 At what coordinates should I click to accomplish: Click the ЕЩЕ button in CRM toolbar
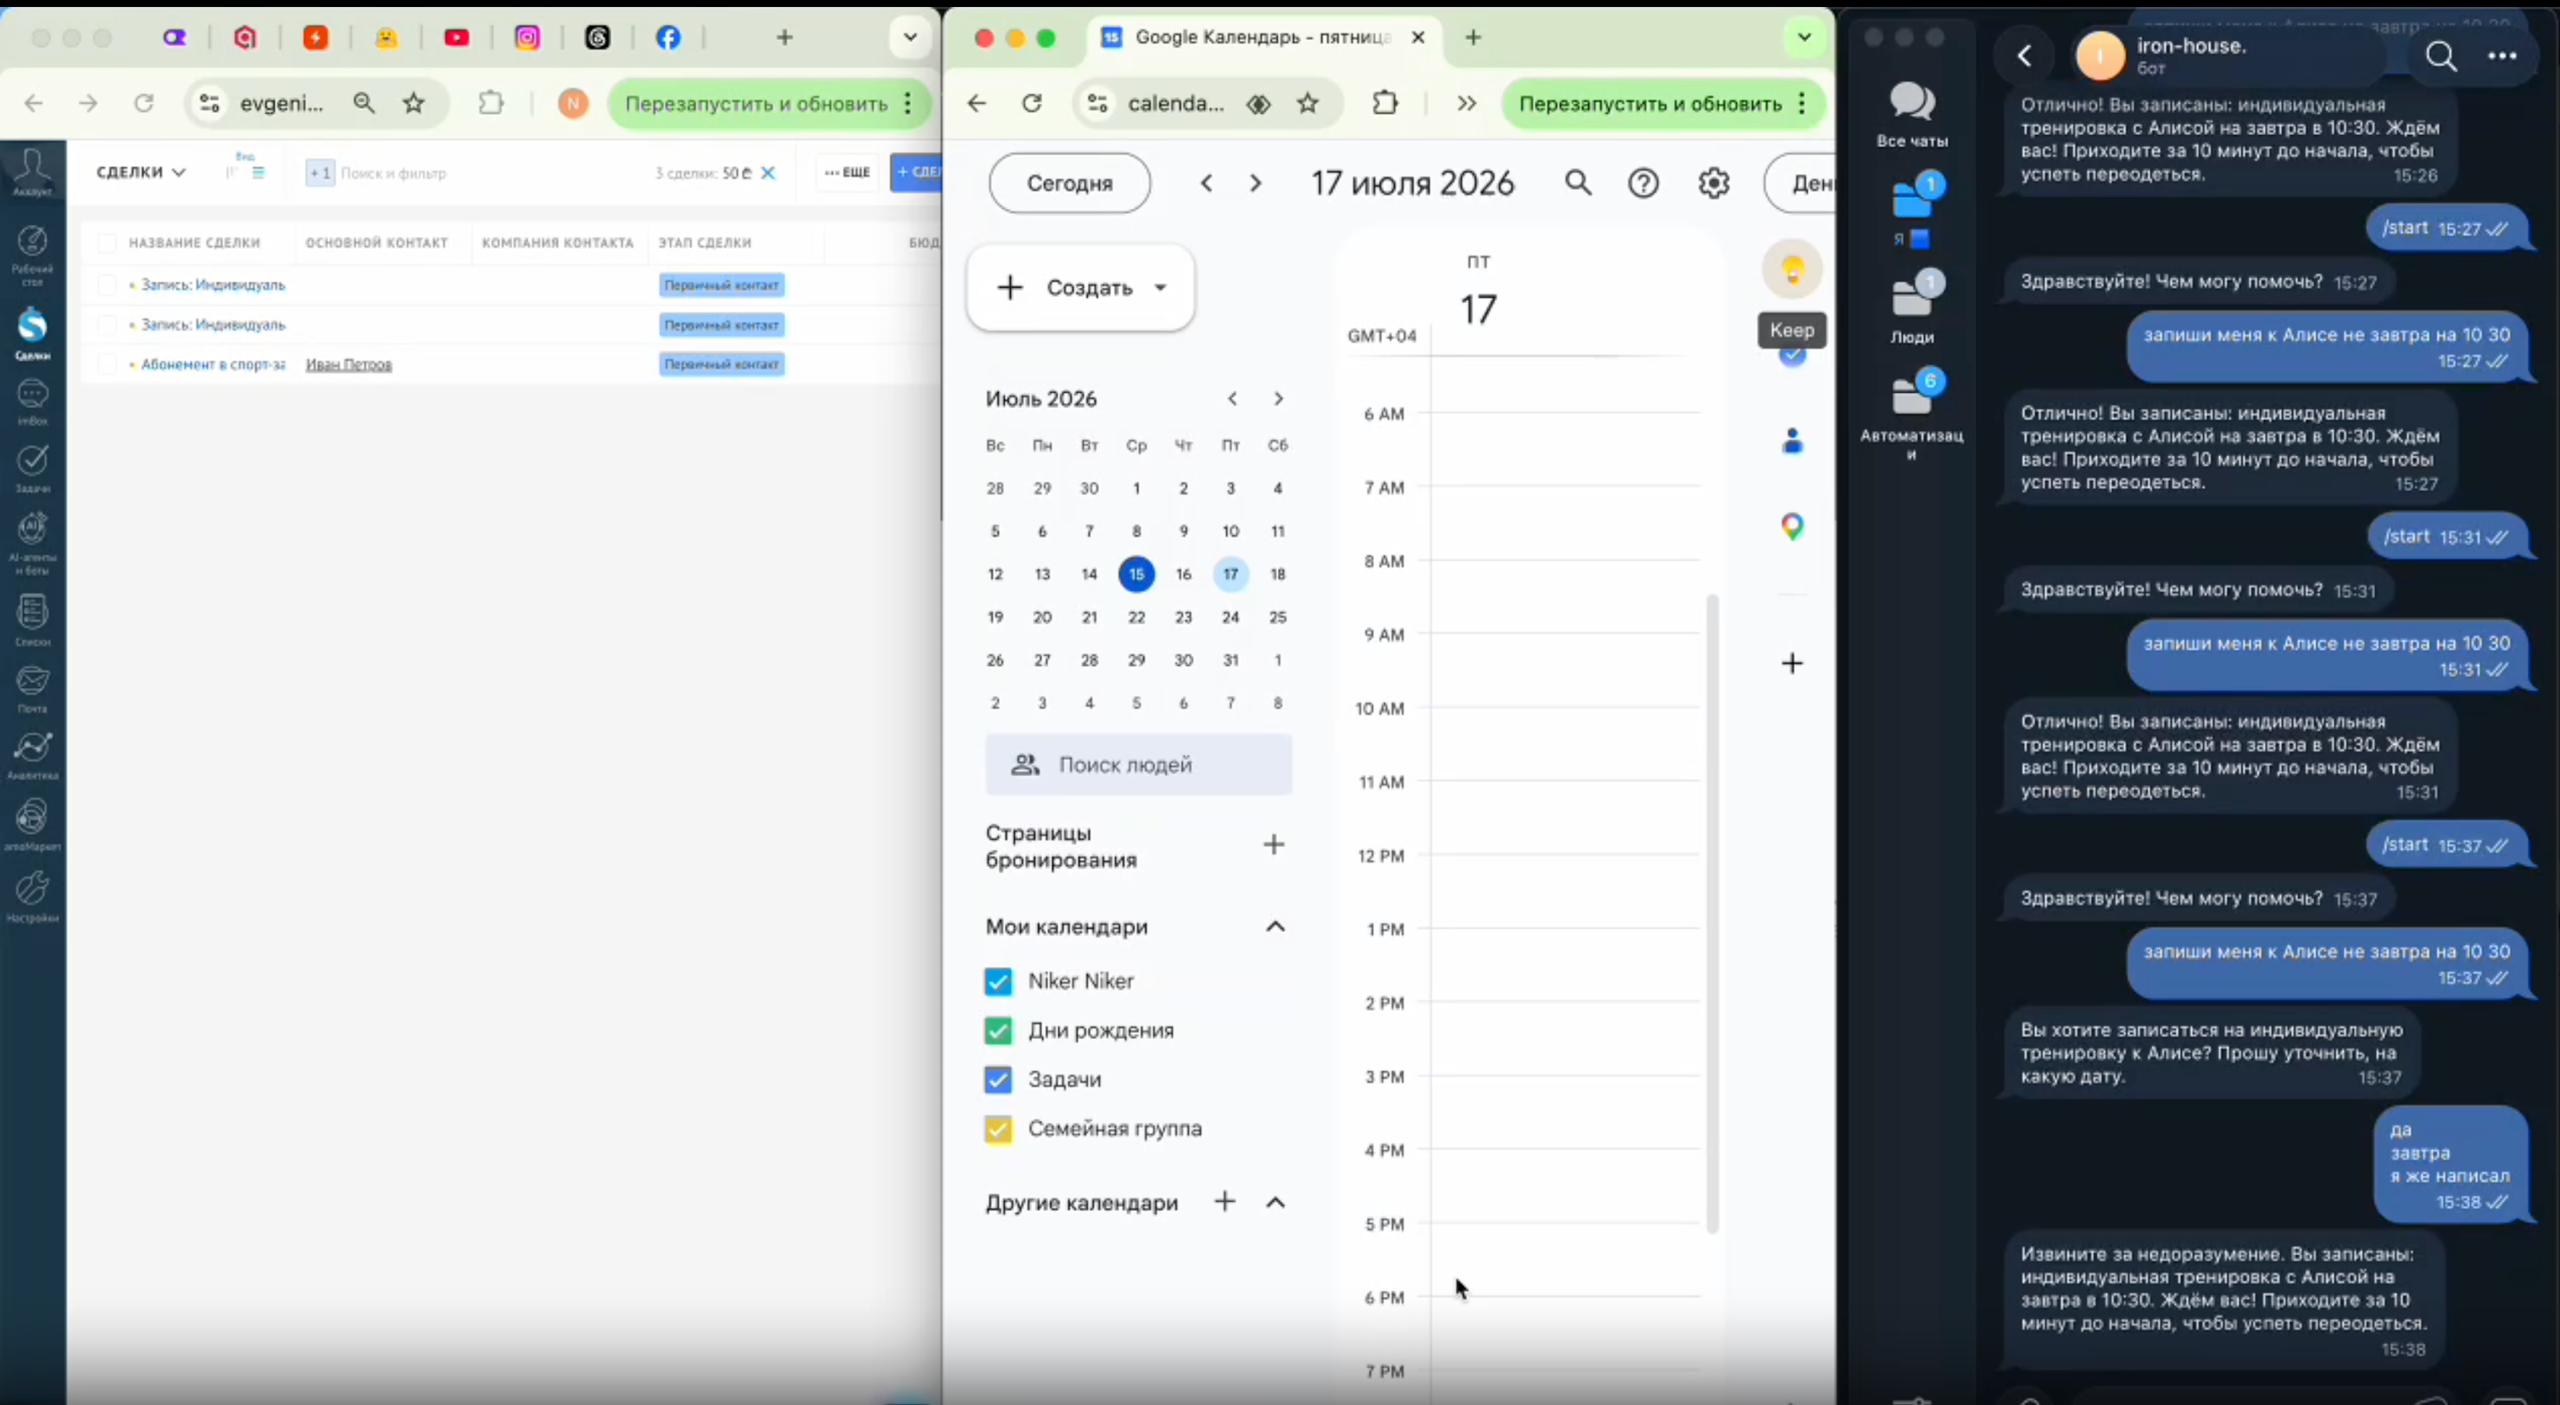click(848, 172)
